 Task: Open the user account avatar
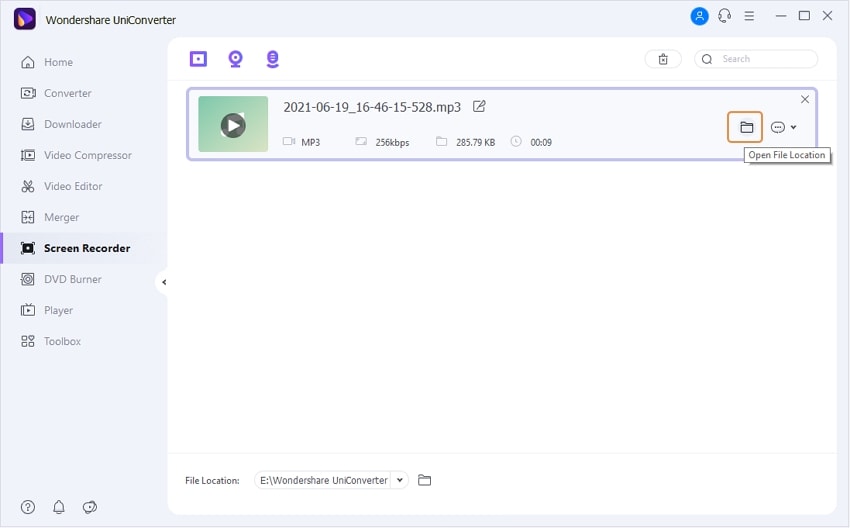(x=699, y=16)
